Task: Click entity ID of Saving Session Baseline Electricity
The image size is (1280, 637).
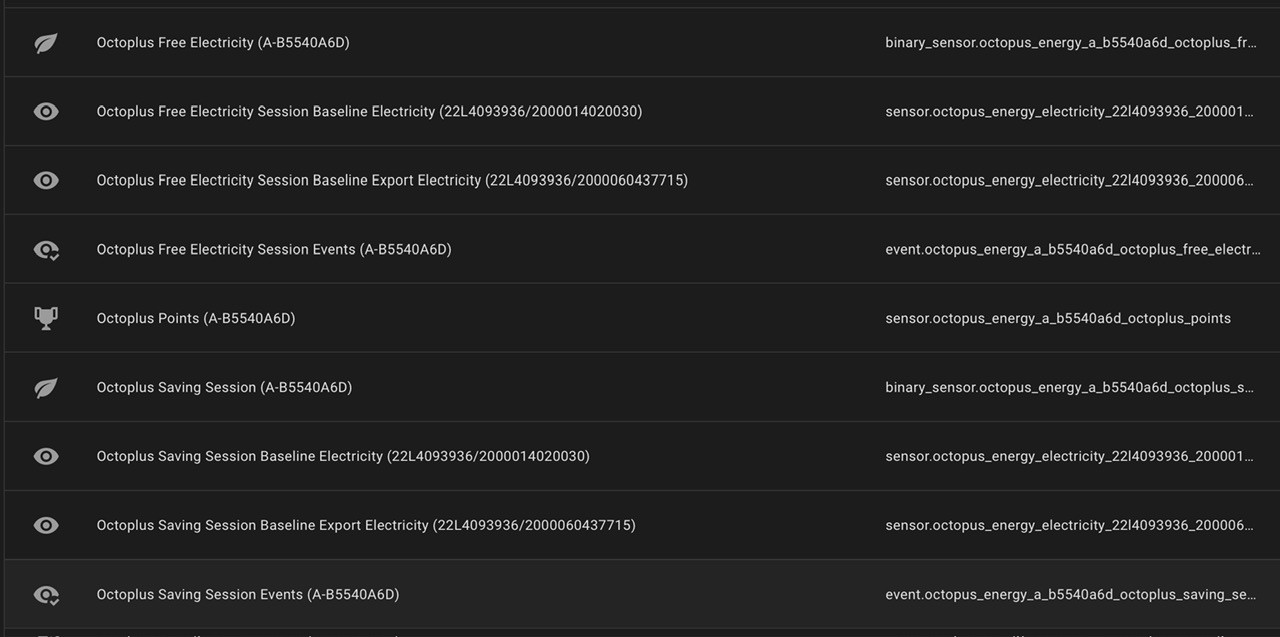Action: [x=1069, y=457]
